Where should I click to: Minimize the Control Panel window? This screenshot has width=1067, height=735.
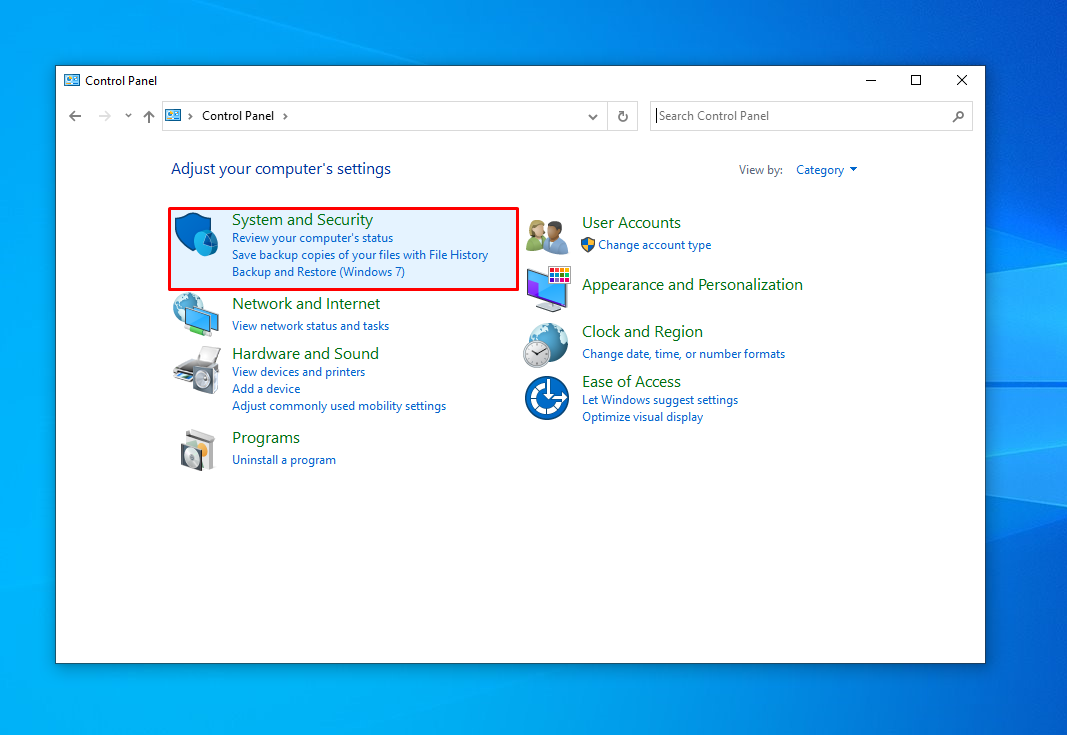[x=870, y=80]
